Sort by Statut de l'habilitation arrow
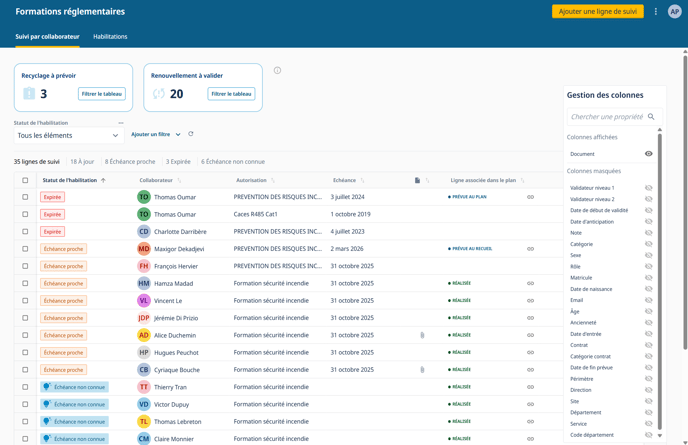 (103, 181)
